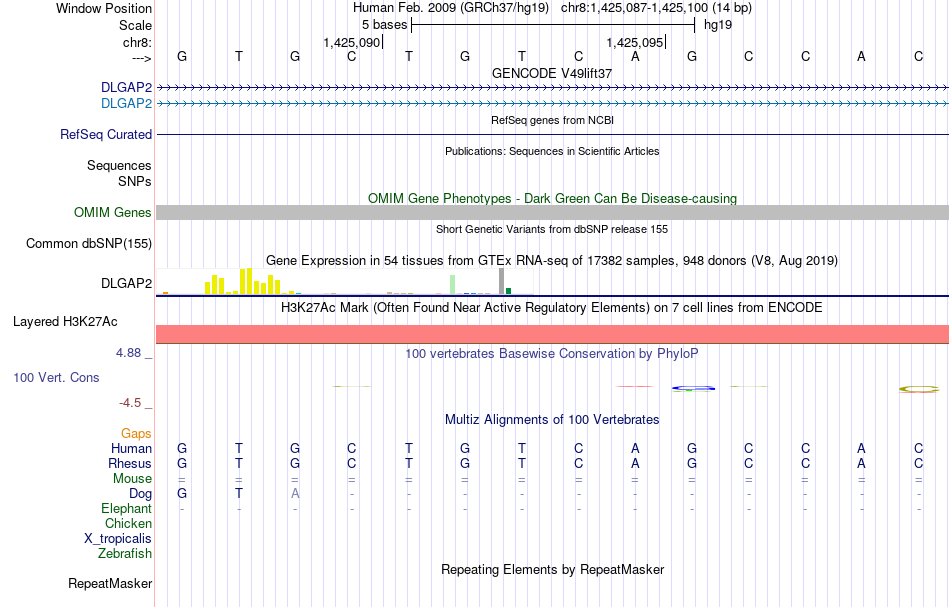
Task: Open 100 vertebrates Basewise Conservation title
Action: (552, 353)
